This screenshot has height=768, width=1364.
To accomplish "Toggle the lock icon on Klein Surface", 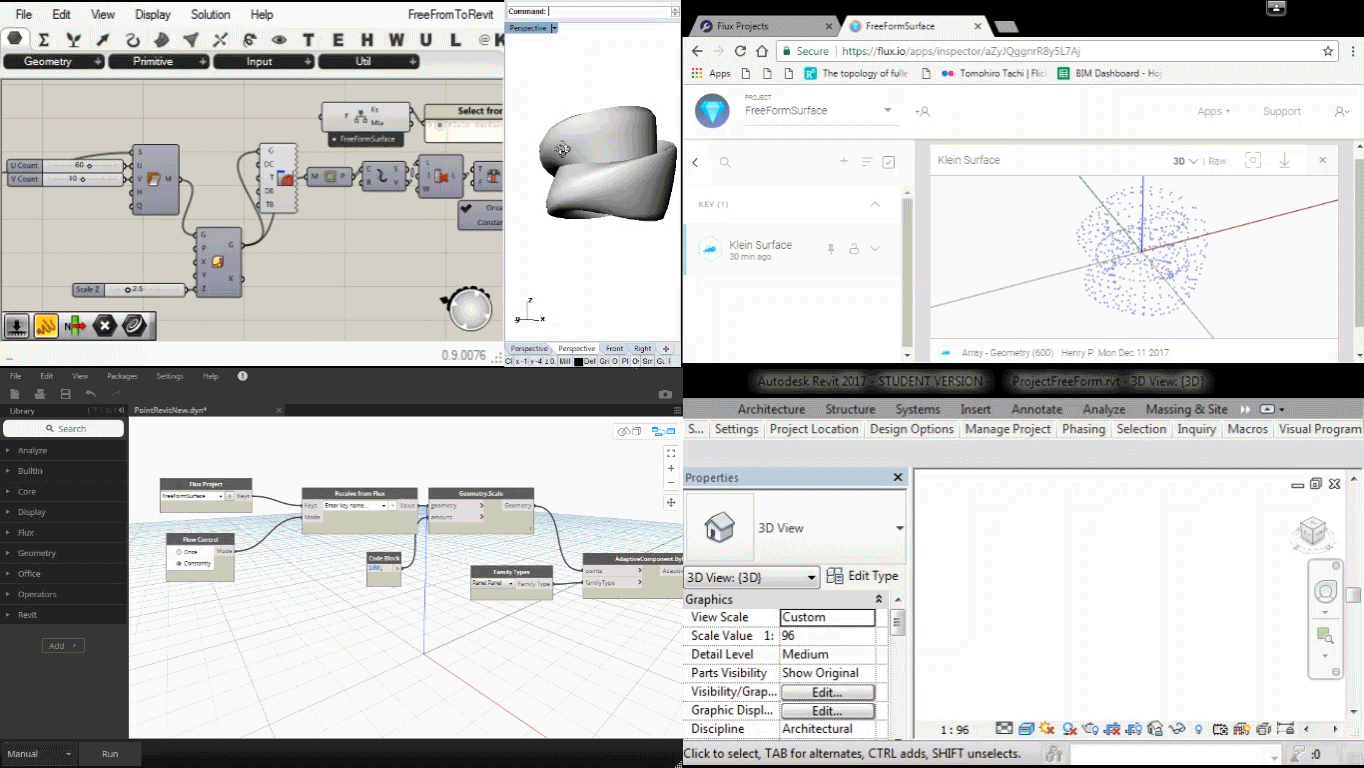I will 853,249.
